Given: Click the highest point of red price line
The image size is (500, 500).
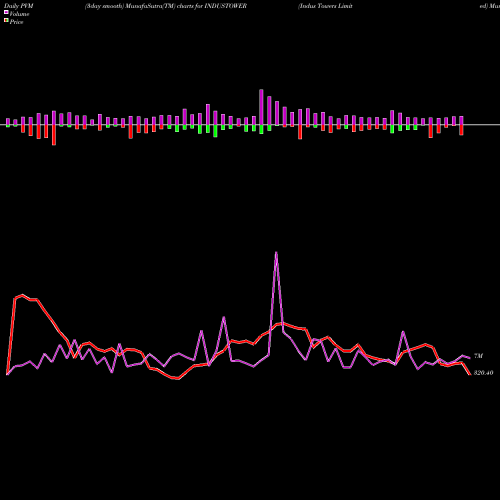Looking at the screenshot, I should [x=22, y=295].
